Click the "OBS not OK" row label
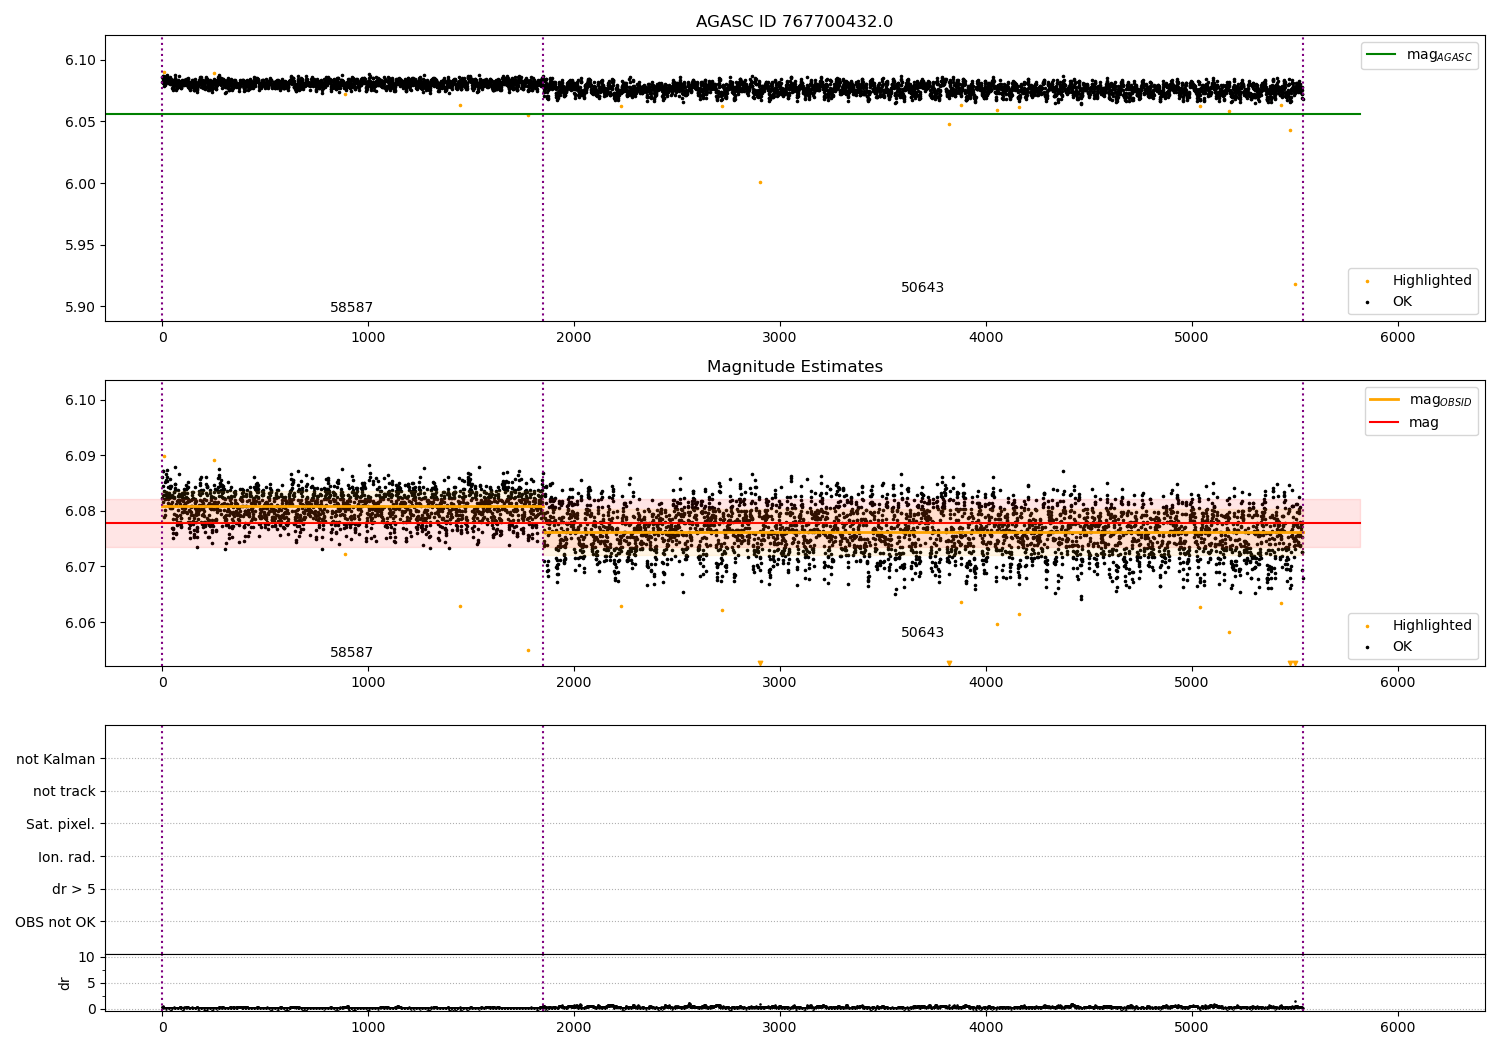The height and width of the screenshot is (1050, 1500). click(55, 922)
